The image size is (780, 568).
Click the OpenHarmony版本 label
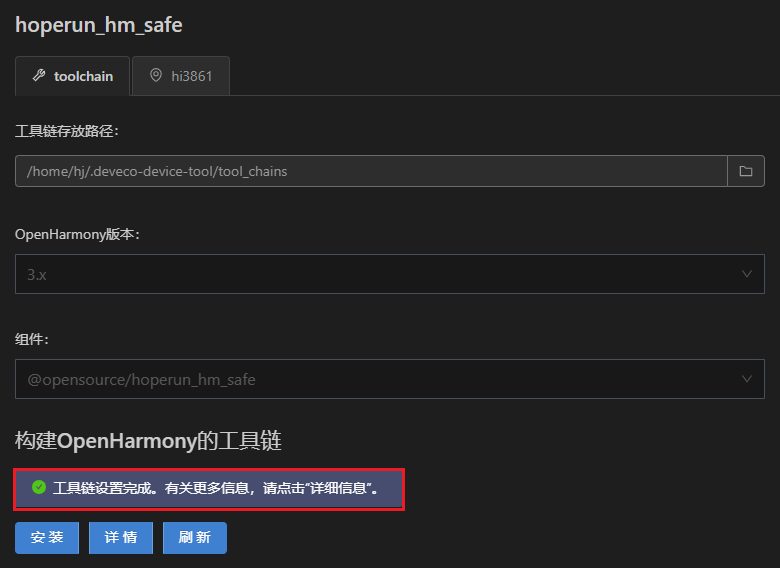click(78, 234)
